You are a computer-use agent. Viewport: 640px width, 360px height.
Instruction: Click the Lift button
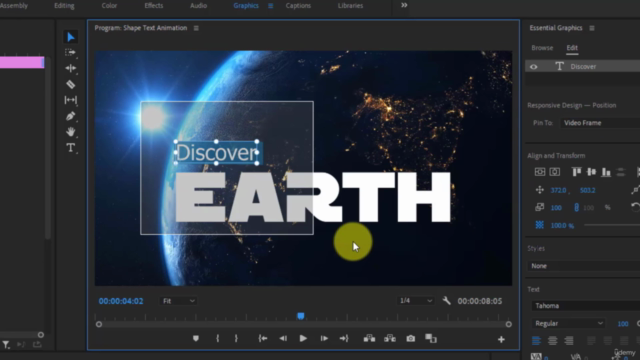point(369,338)
